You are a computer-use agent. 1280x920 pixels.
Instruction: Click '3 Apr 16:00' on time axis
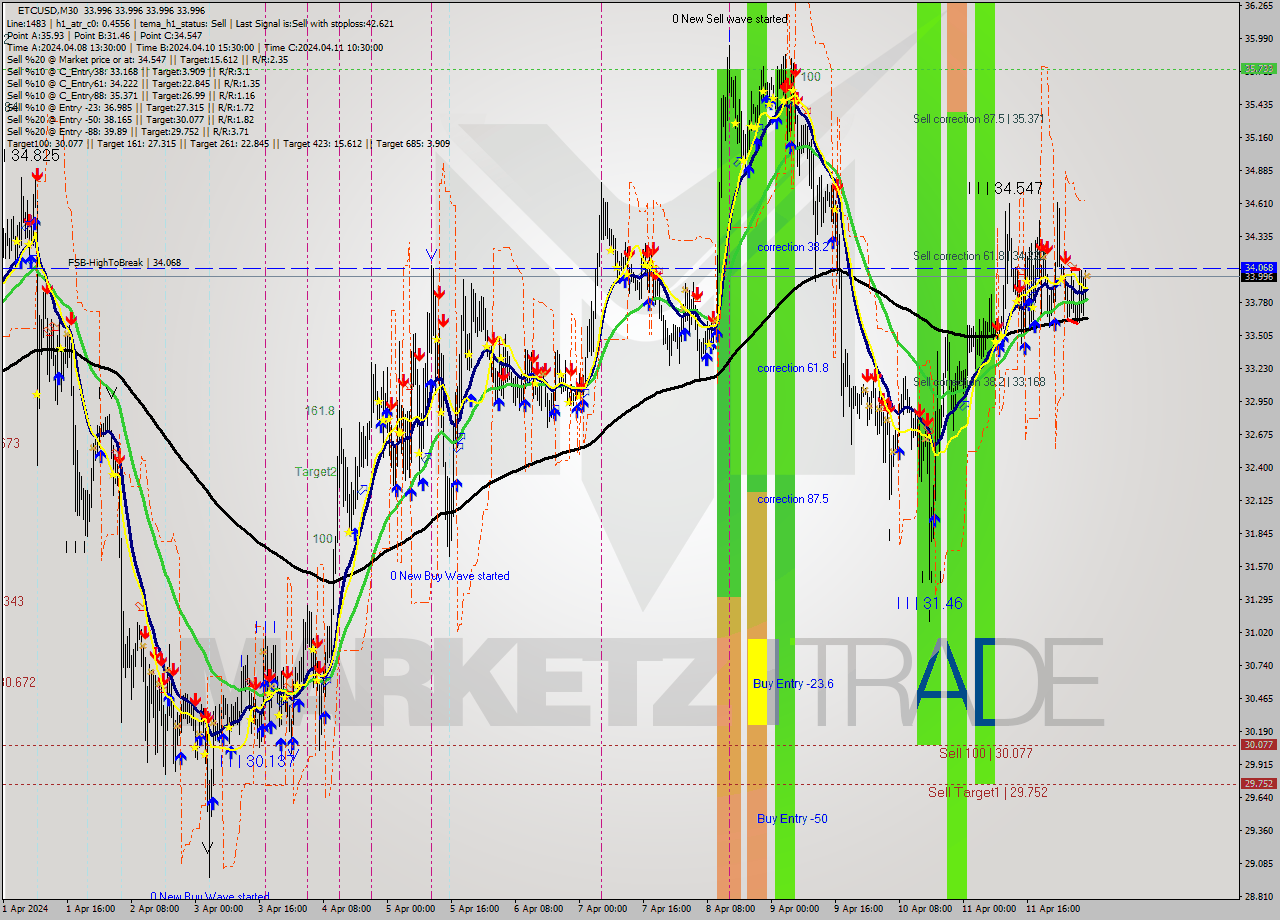coord(282,909)
